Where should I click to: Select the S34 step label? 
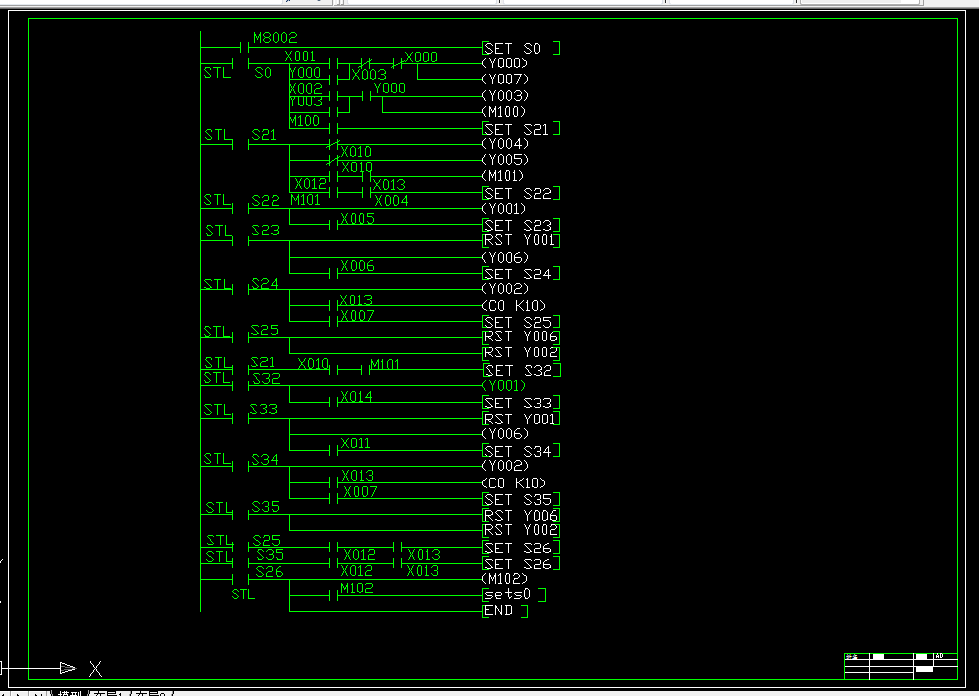coord(265,460)
